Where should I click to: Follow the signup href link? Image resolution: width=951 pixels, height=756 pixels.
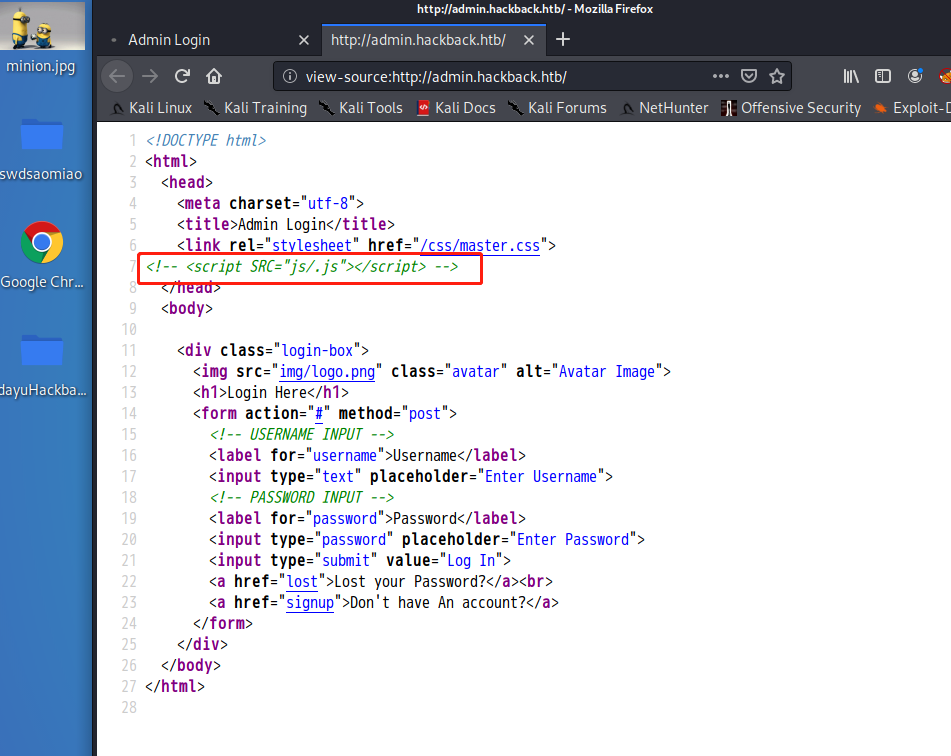(x=310, y=603)
